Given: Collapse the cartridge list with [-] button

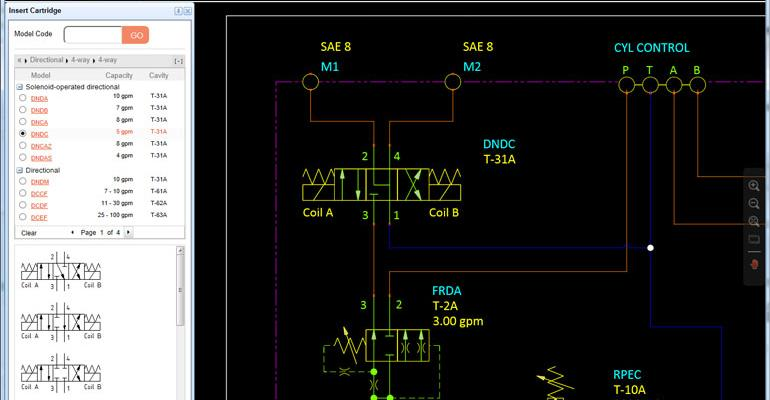Looking at the screenshot, I should click(x=178, y=61).
